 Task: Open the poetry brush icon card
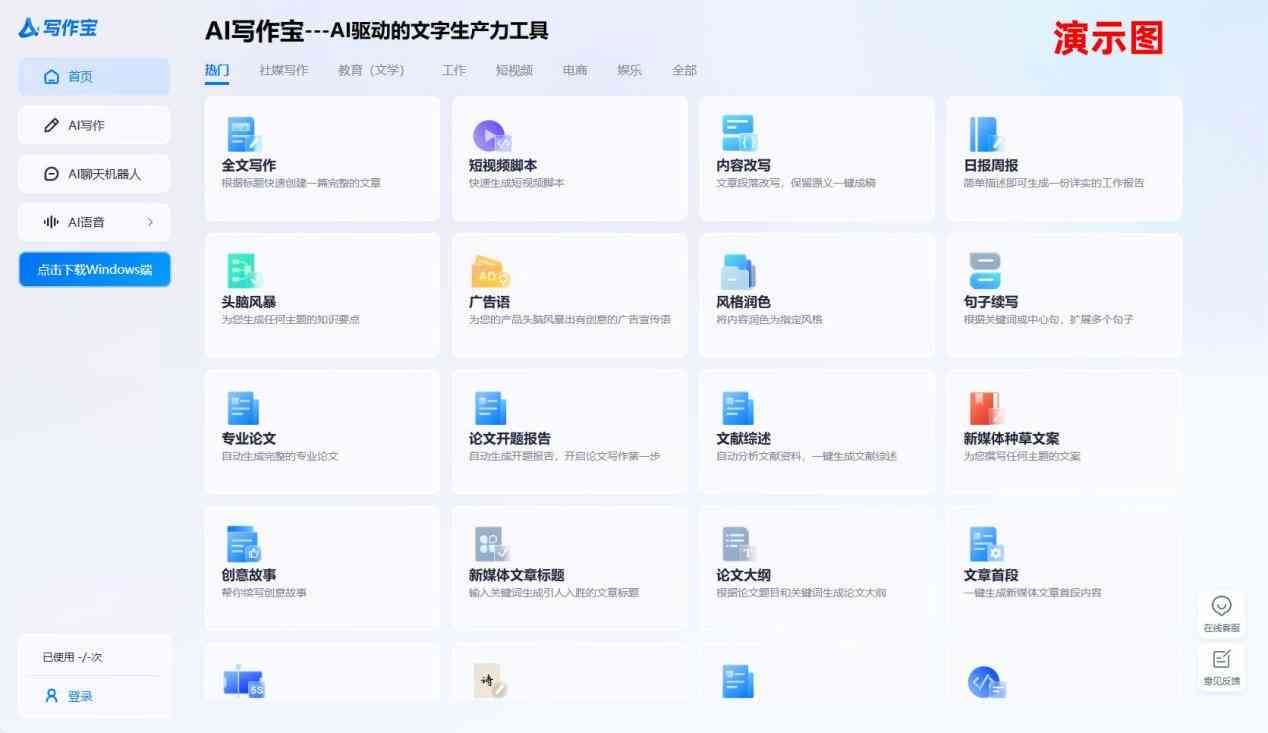490,680
